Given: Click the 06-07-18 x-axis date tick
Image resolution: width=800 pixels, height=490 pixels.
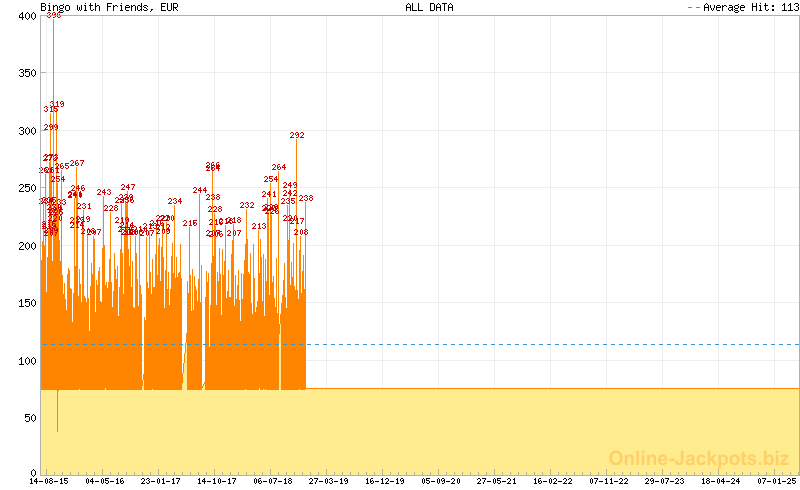Looking at the screenshot, I should pos(273,481).
